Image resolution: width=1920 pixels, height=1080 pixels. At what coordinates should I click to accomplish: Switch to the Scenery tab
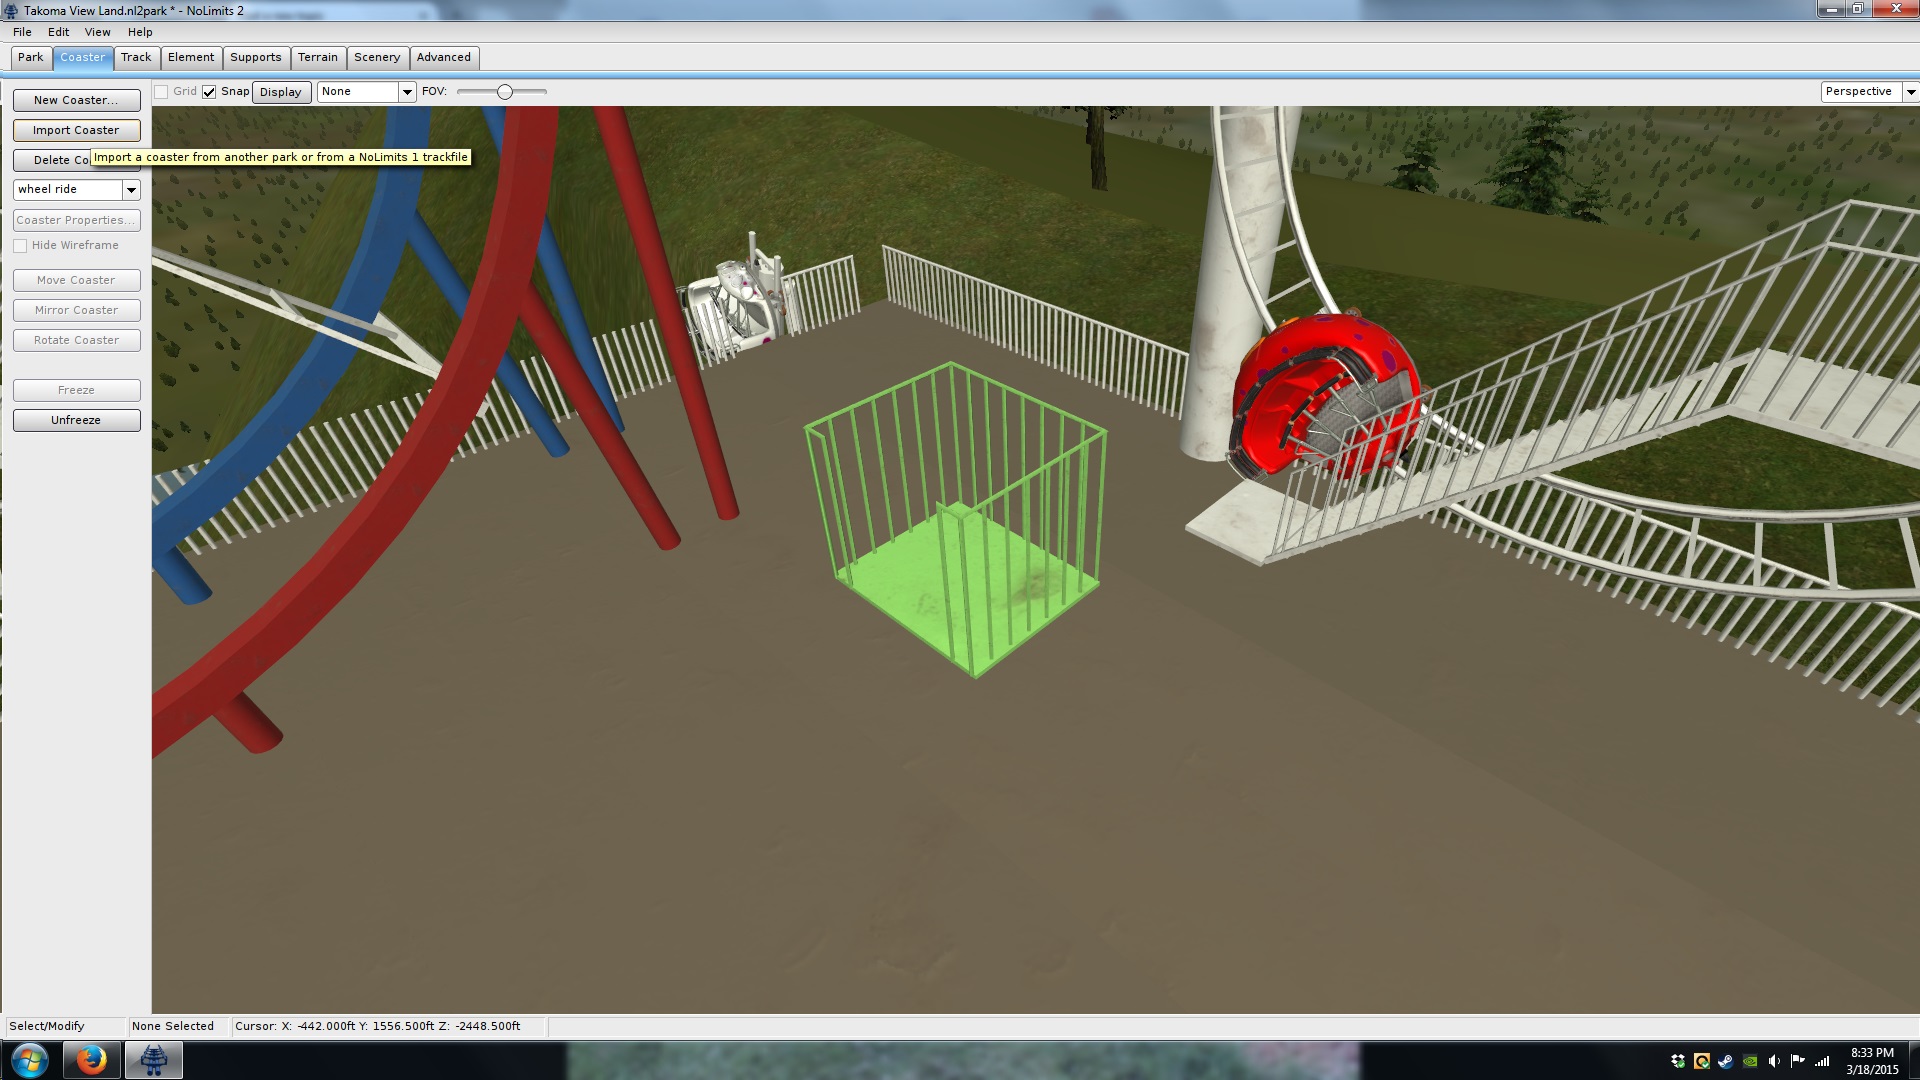pos(377,58)
